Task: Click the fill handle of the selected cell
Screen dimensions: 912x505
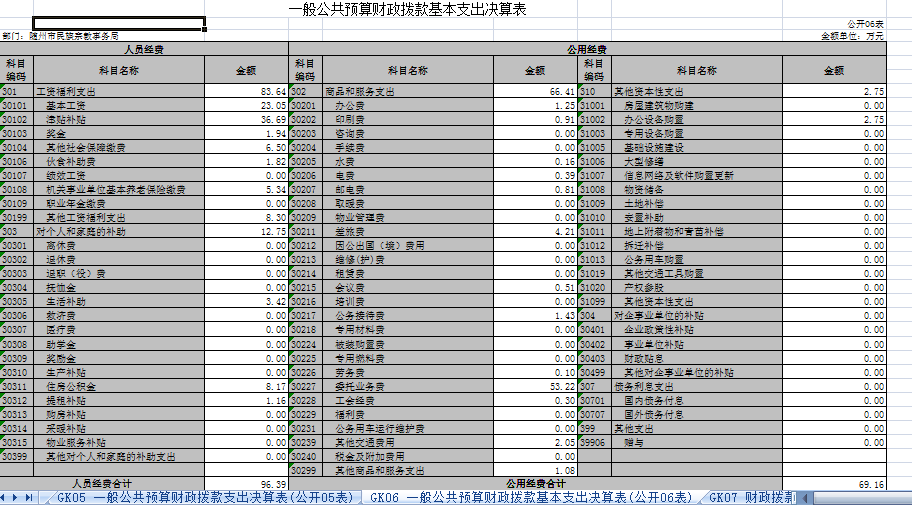Action: click(205, 29)
